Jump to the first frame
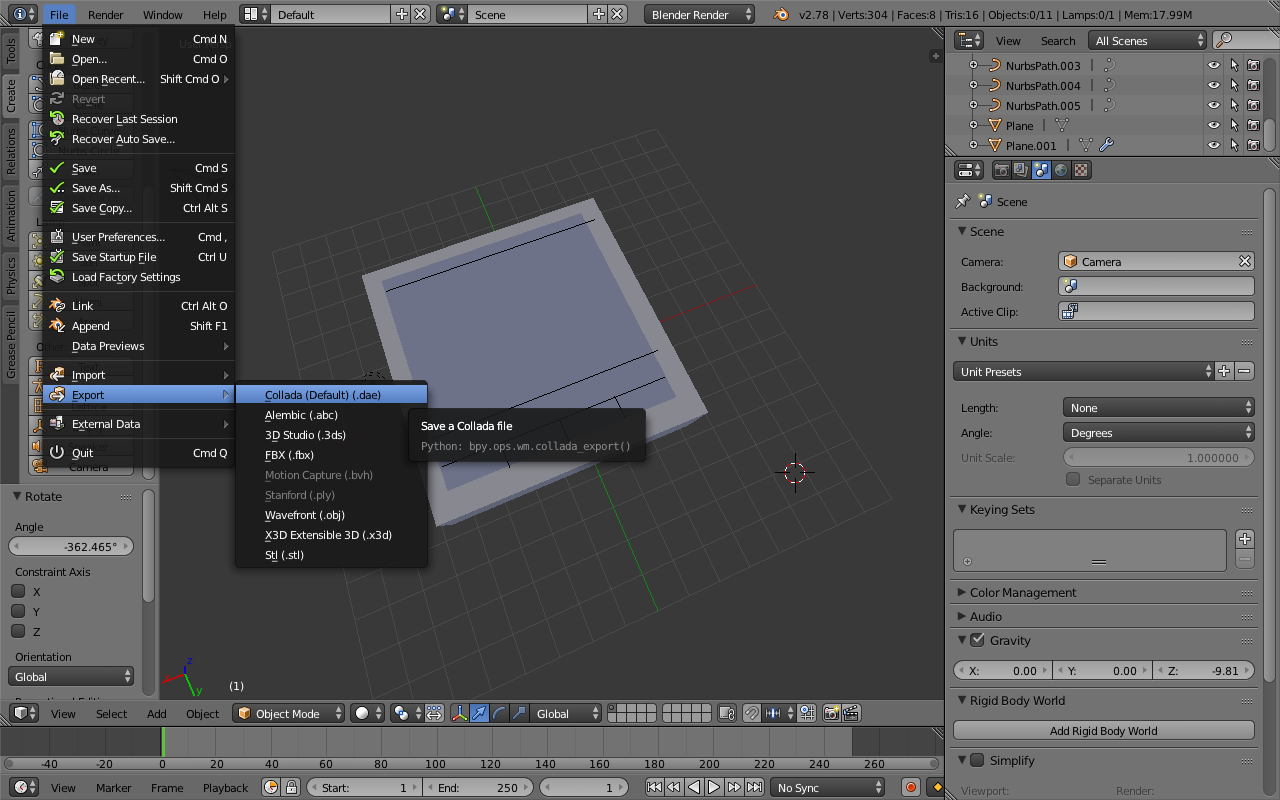Image resolution: width=1280 pixels, height=800 pixels. (x=654, y=787)
